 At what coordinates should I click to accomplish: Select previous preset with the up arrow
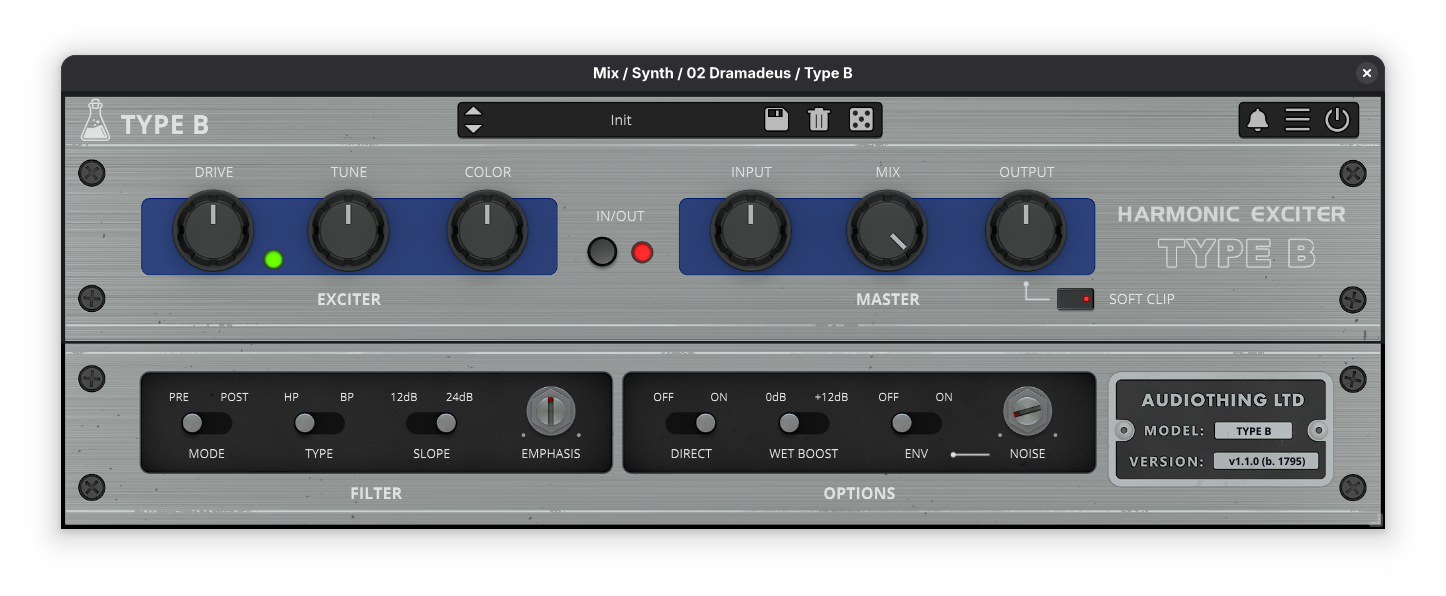(474, 111)
